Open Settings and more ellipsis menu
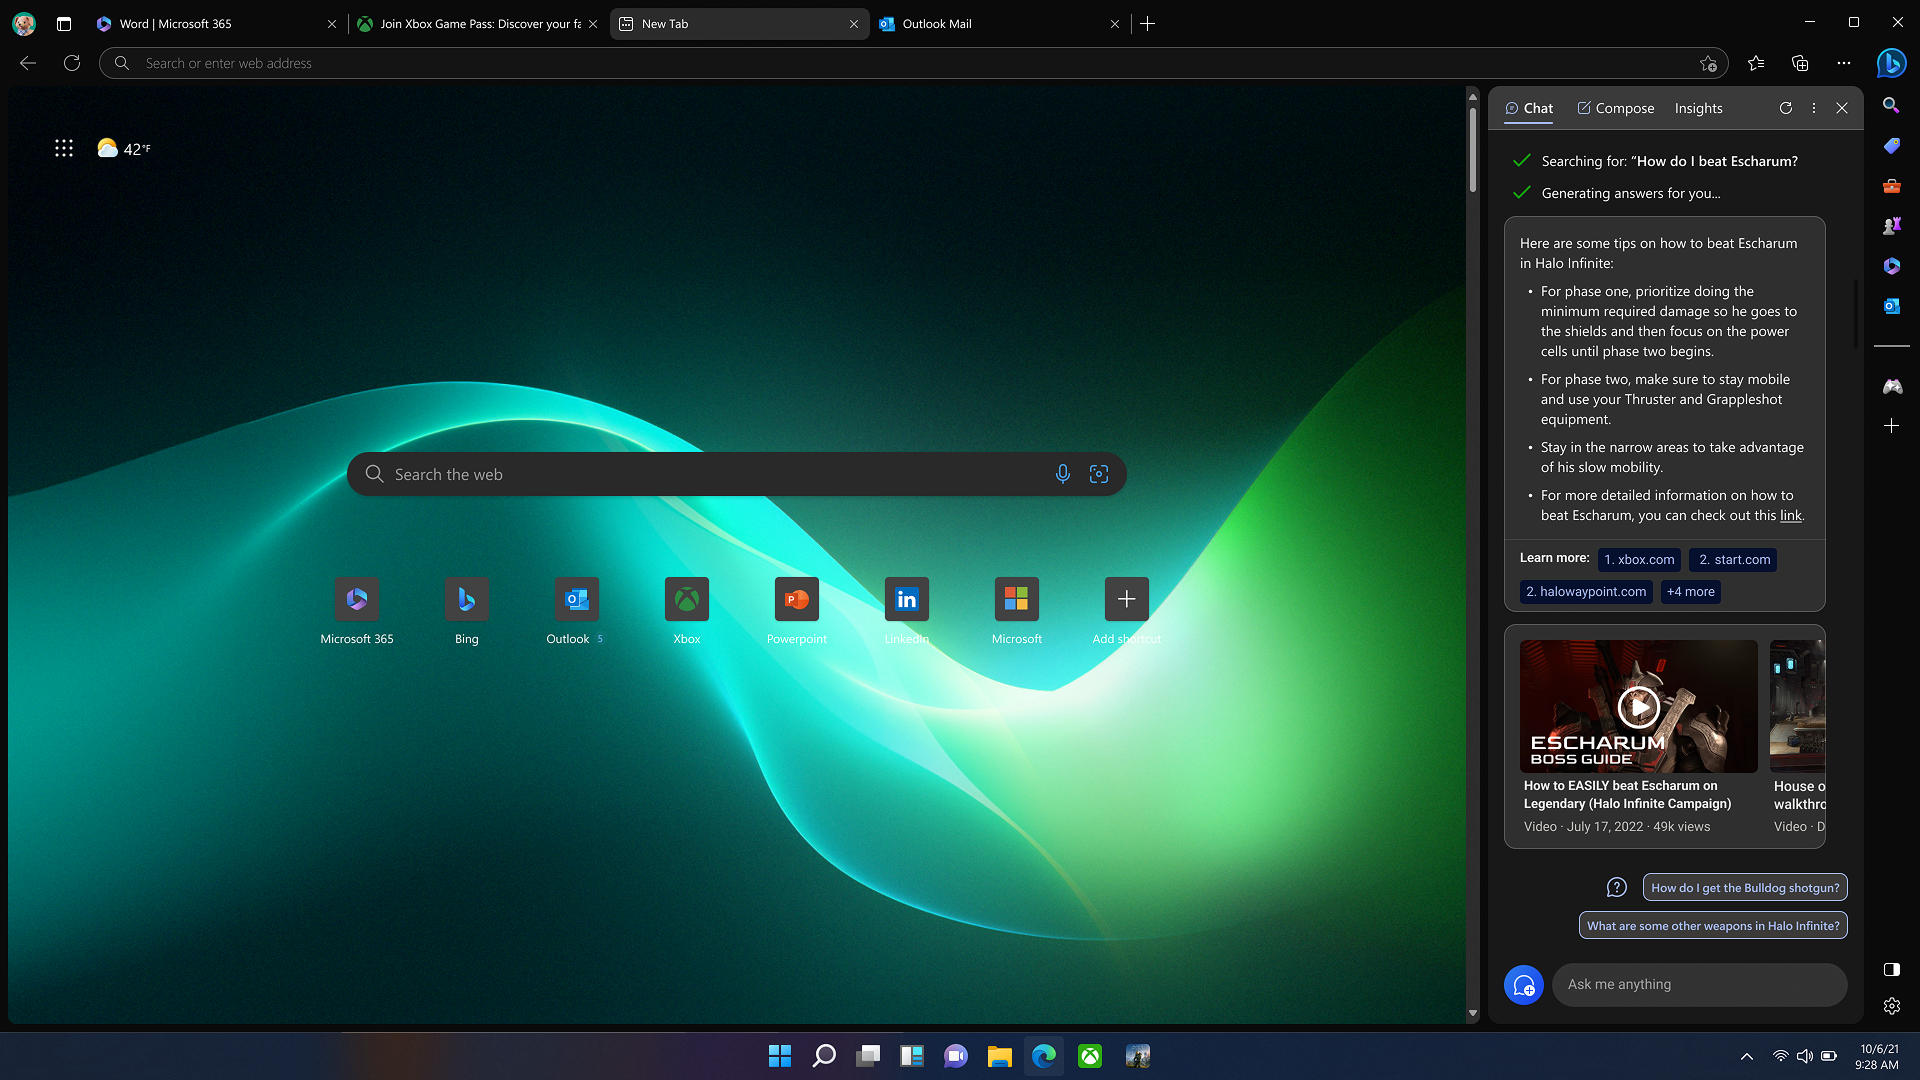1920x1080 pixels. point(1844,63)
